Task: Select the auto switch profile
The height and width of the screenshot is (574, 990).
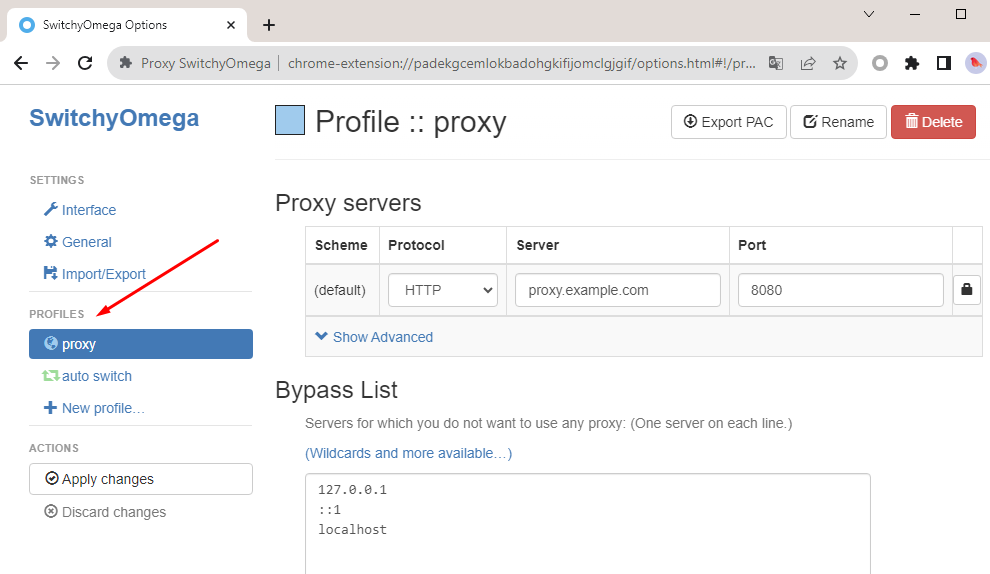Action: (x=96, y=376)
